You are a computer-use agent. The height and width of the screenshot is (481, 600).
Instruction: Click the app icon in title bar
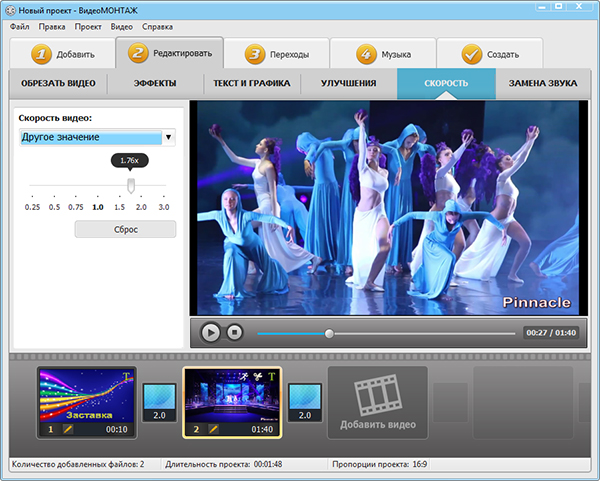[10, 10]
